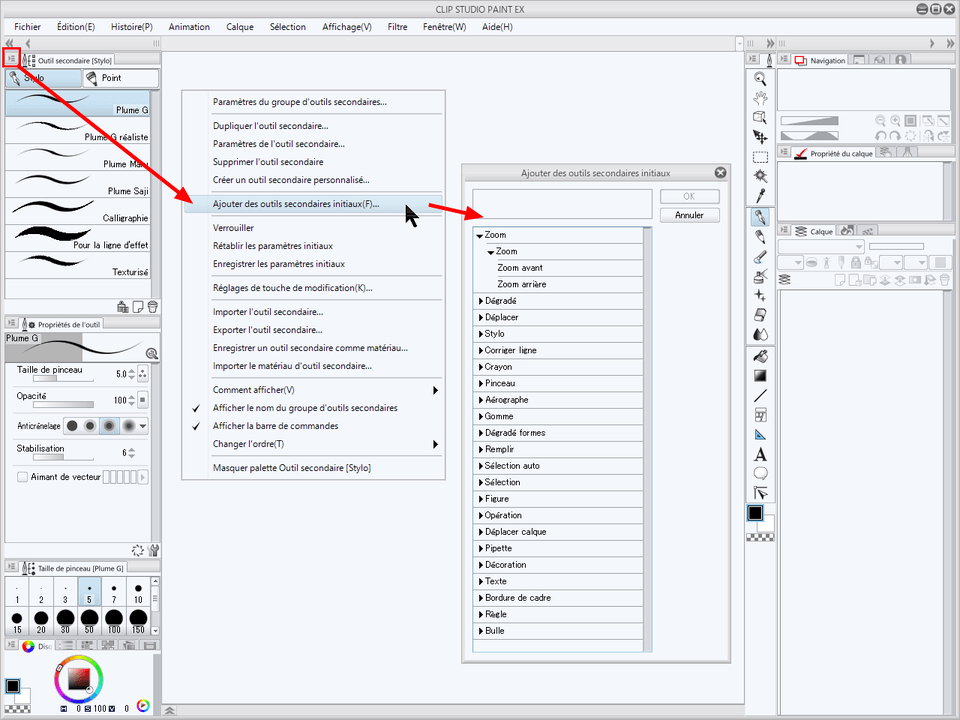
Task: Select the Ruler triangle tool
Action: pos(760,435)
